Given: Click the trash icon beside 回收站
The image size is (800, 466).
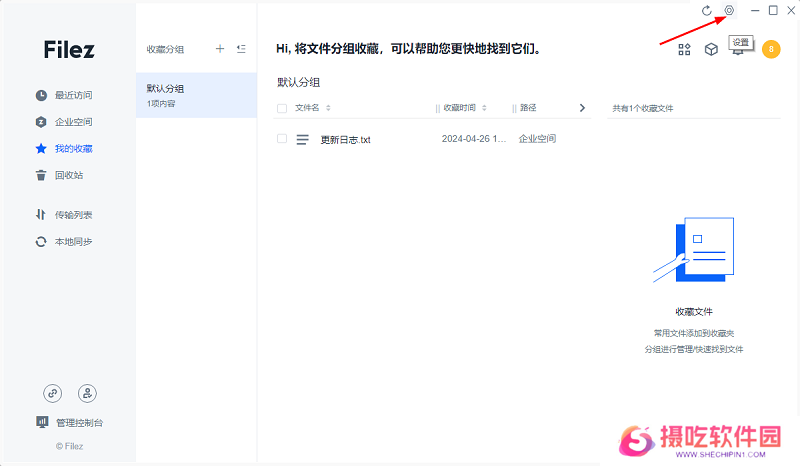Looking at the screenshot, I should tap(41, 175).
